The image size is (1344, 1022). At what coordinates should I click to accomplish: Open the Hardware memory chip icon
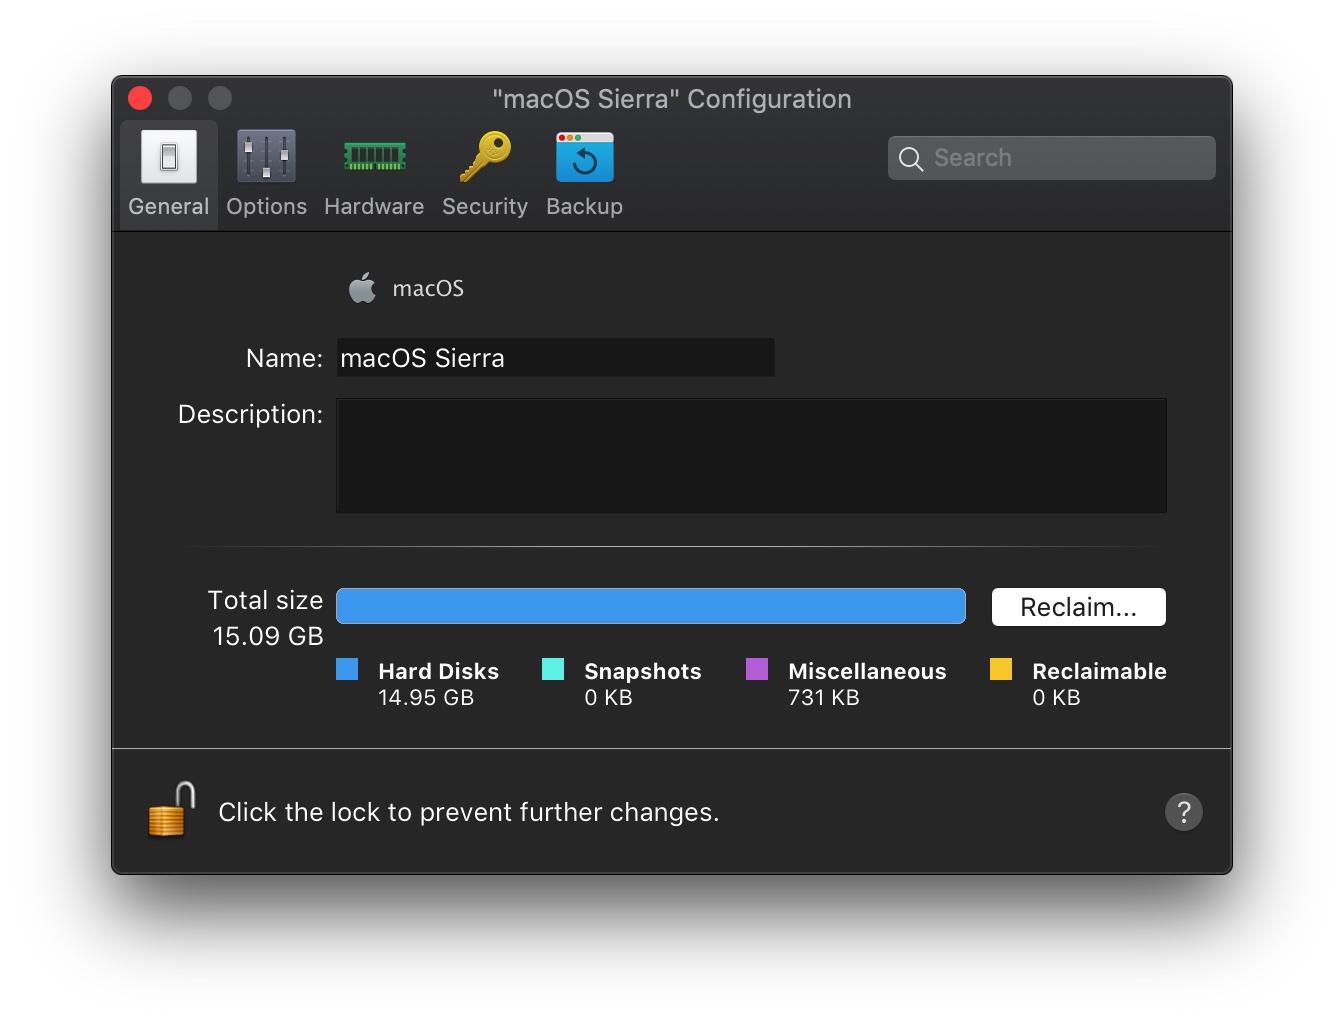[x=374, y=157]
